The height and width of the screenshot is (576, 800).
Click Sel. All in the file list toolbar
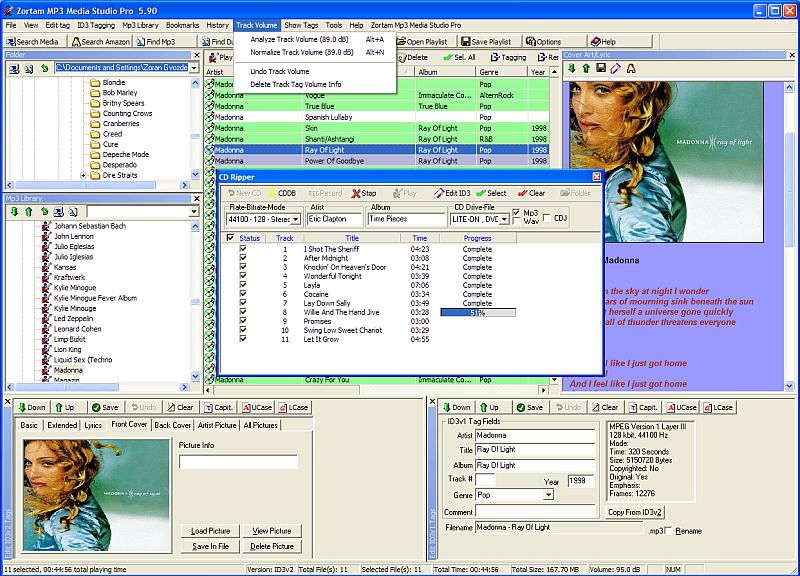click(x=459, y=58)
